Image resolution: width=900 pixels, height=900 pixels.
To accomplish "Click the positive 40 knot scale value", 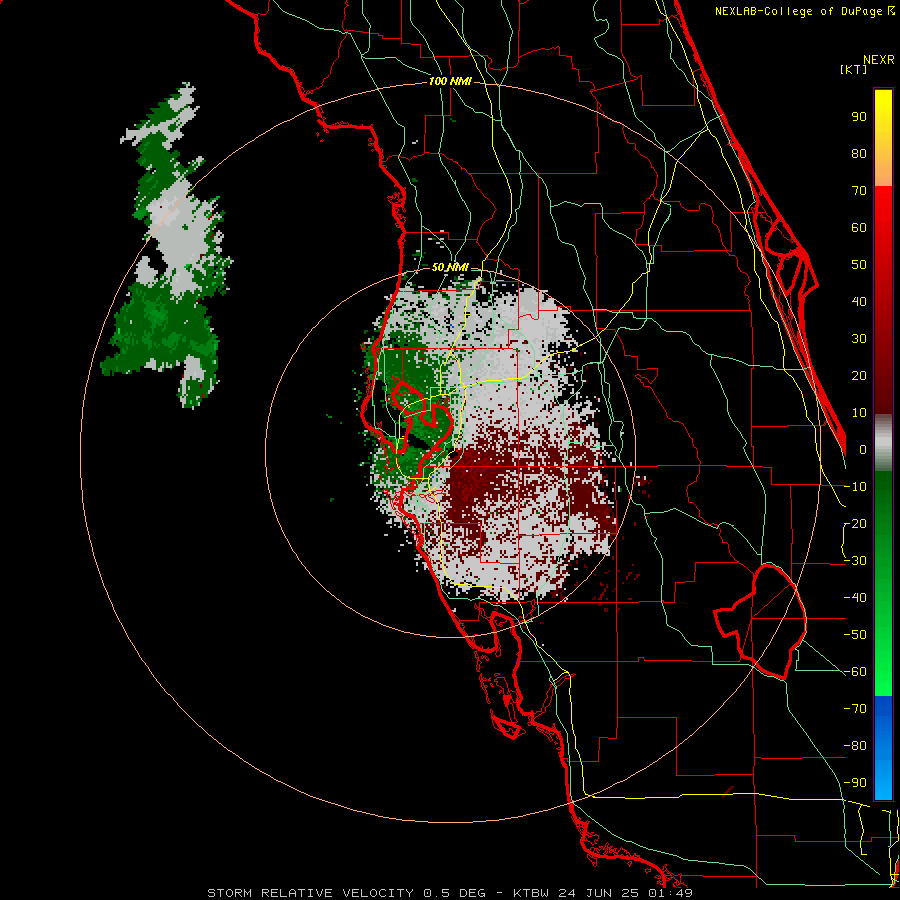I will coord(859,301).
